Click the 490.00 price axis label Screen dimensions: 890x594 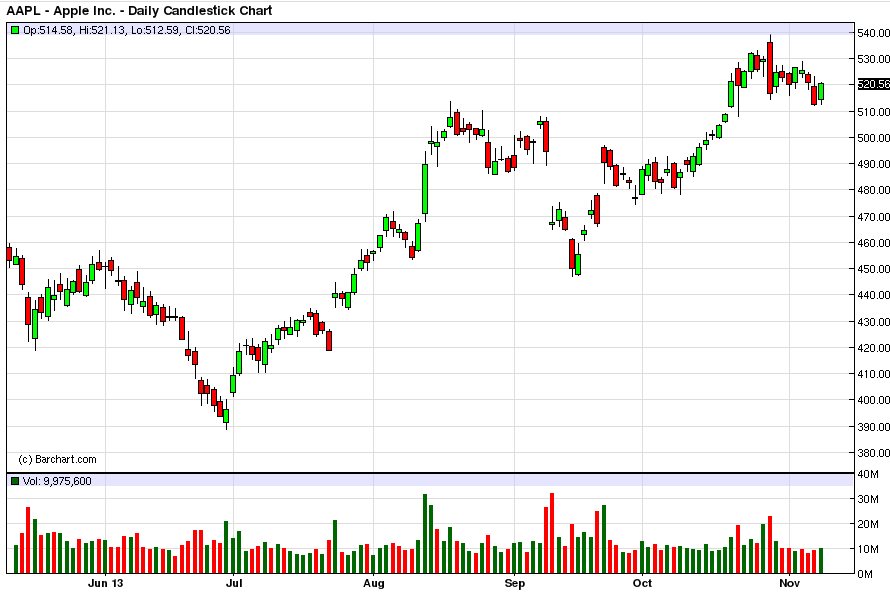(874, 164)
